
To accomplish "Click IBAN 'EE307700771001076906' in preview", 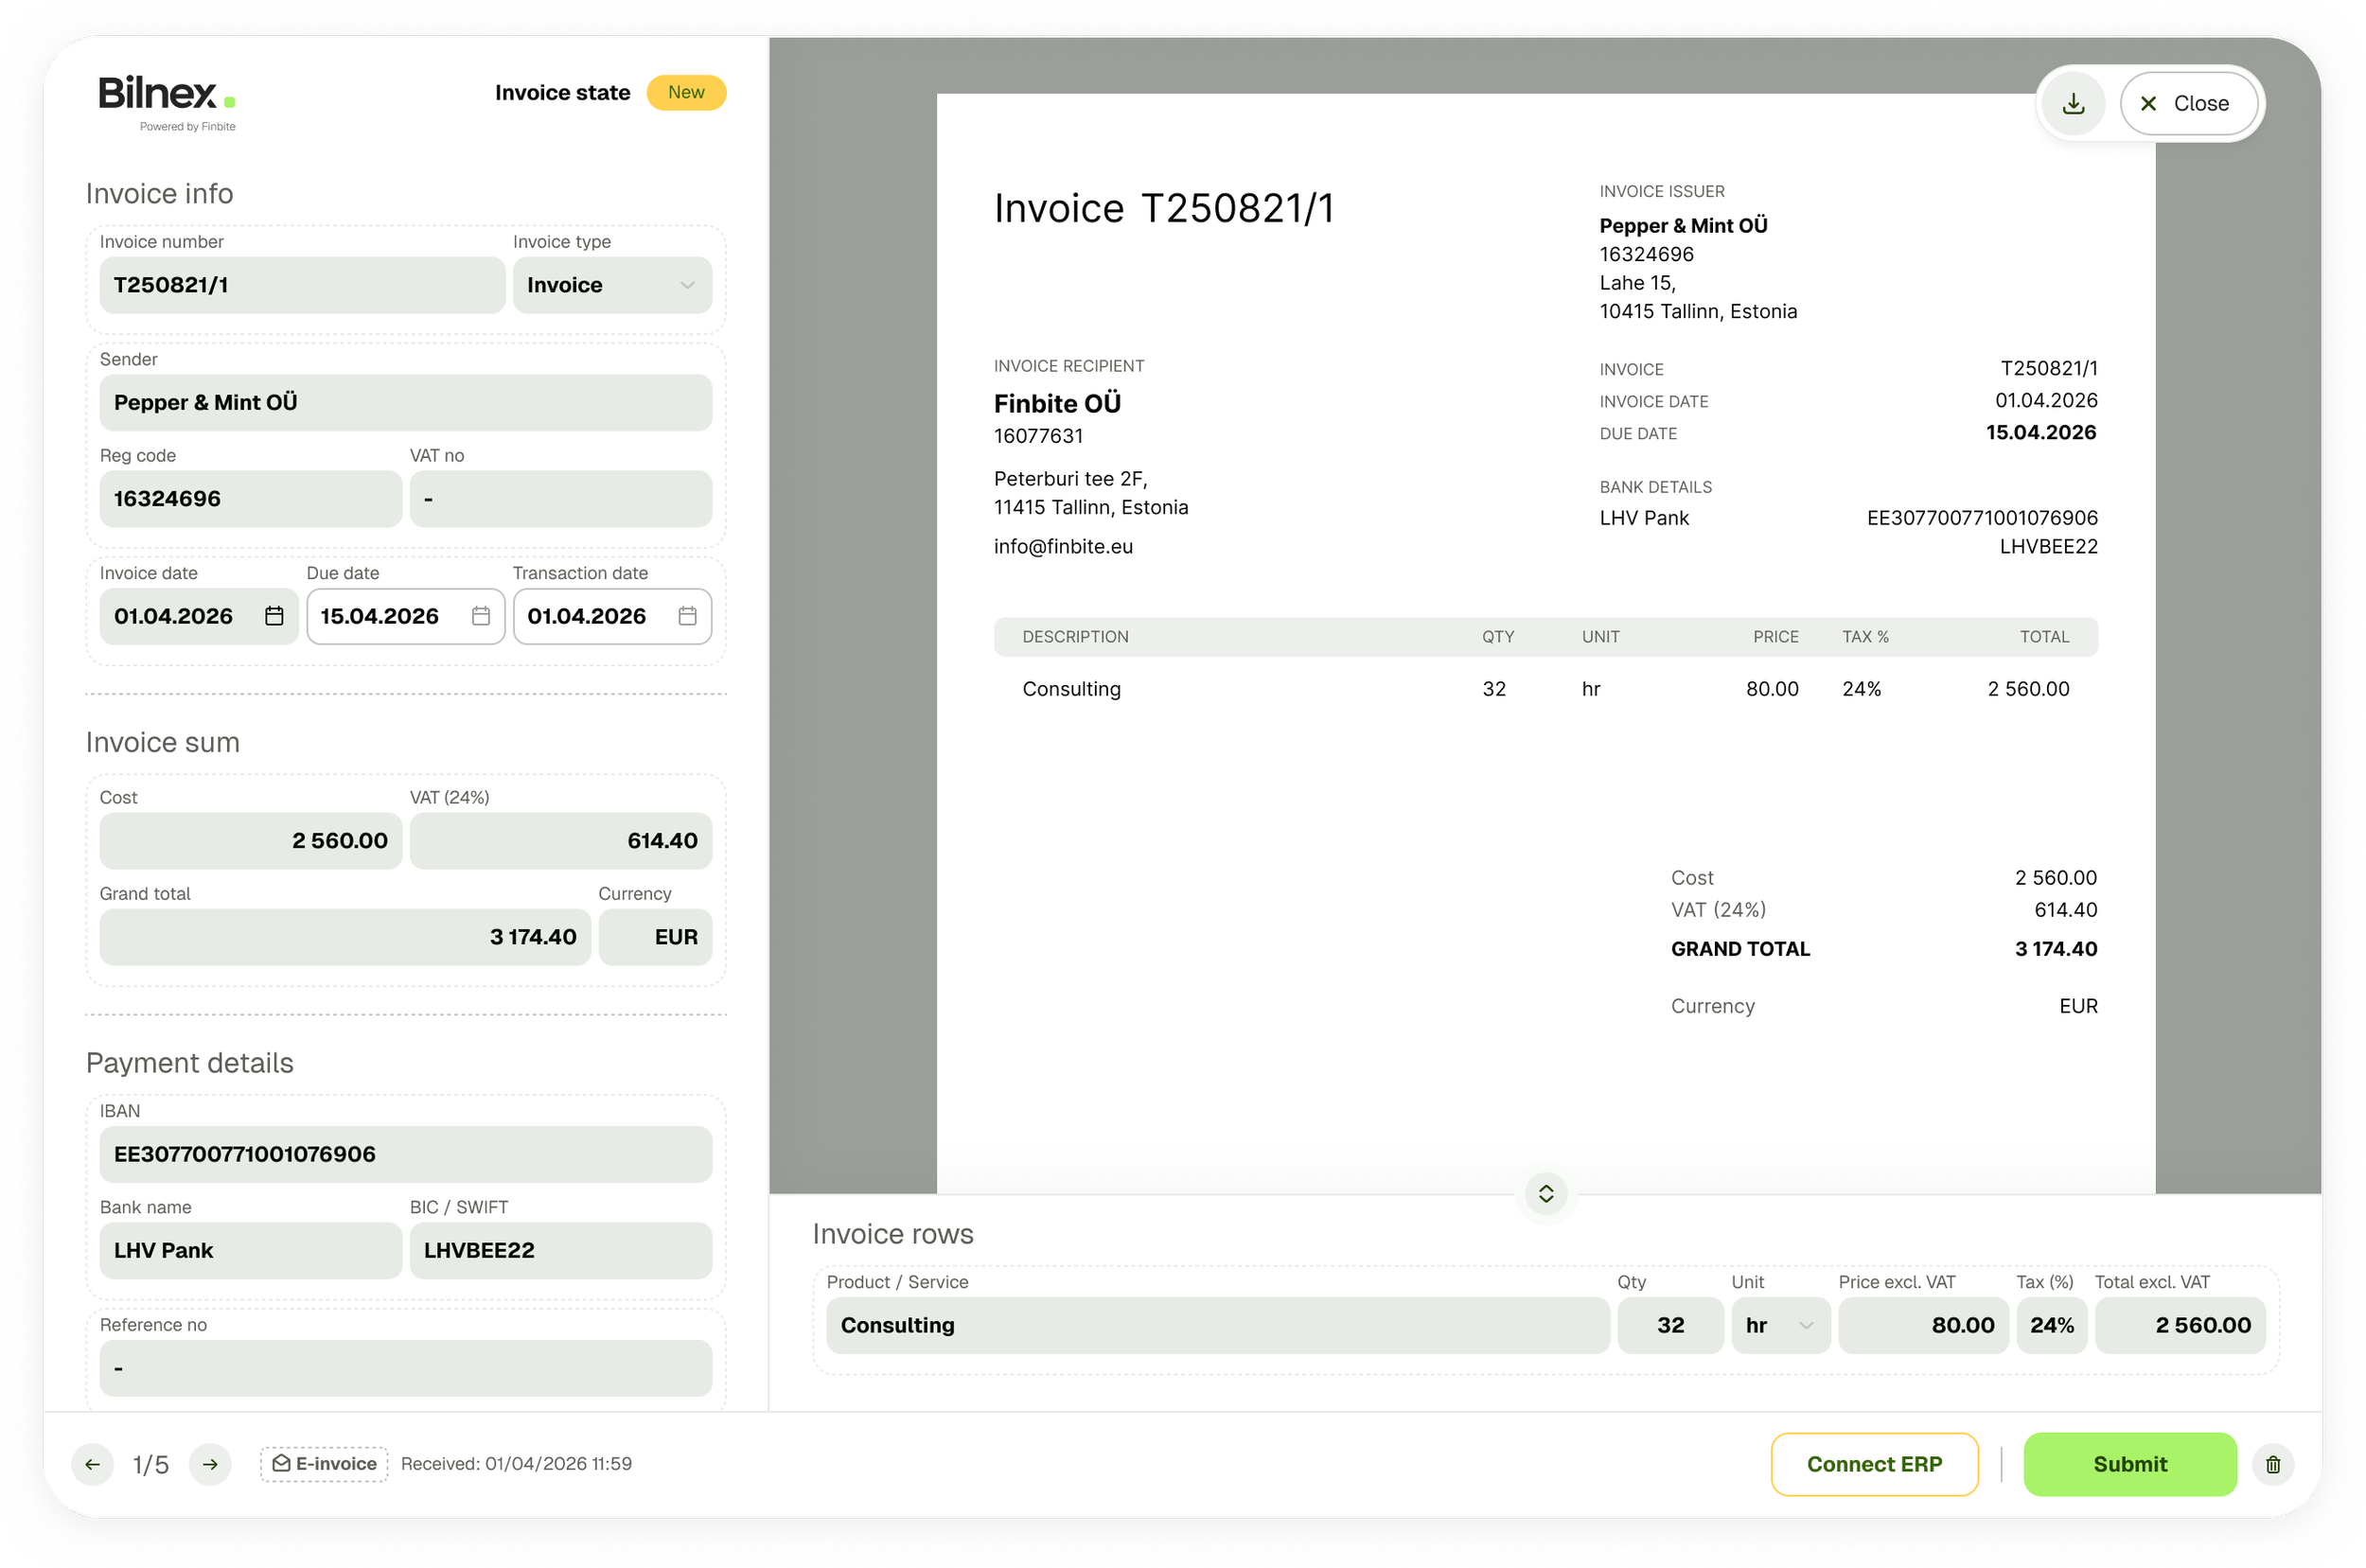I will point(1982,518).
